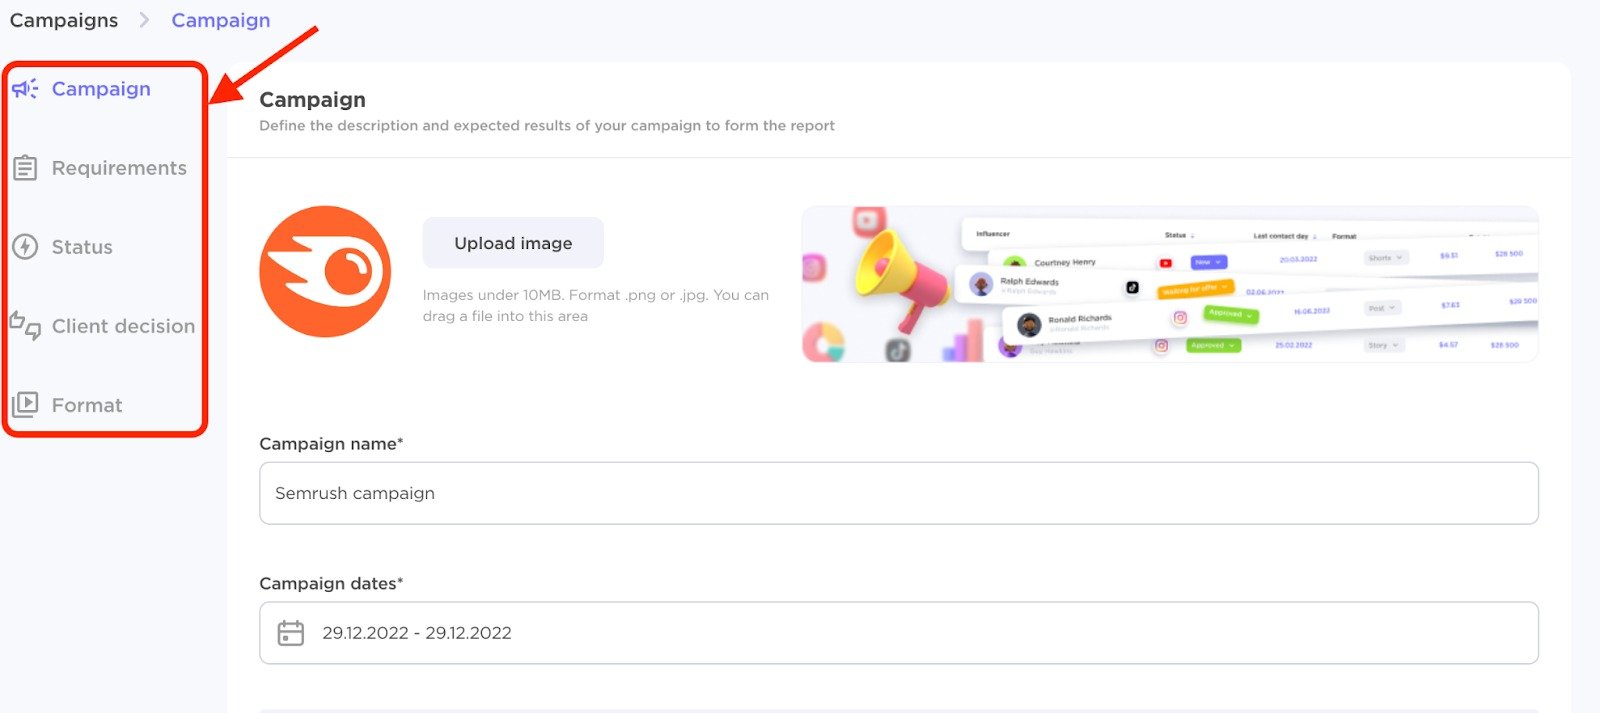Click the yellow megaphone illustration in the banner
This screenshot has width=1600, height=713.
pyautogui.click(x=895, y=272)
